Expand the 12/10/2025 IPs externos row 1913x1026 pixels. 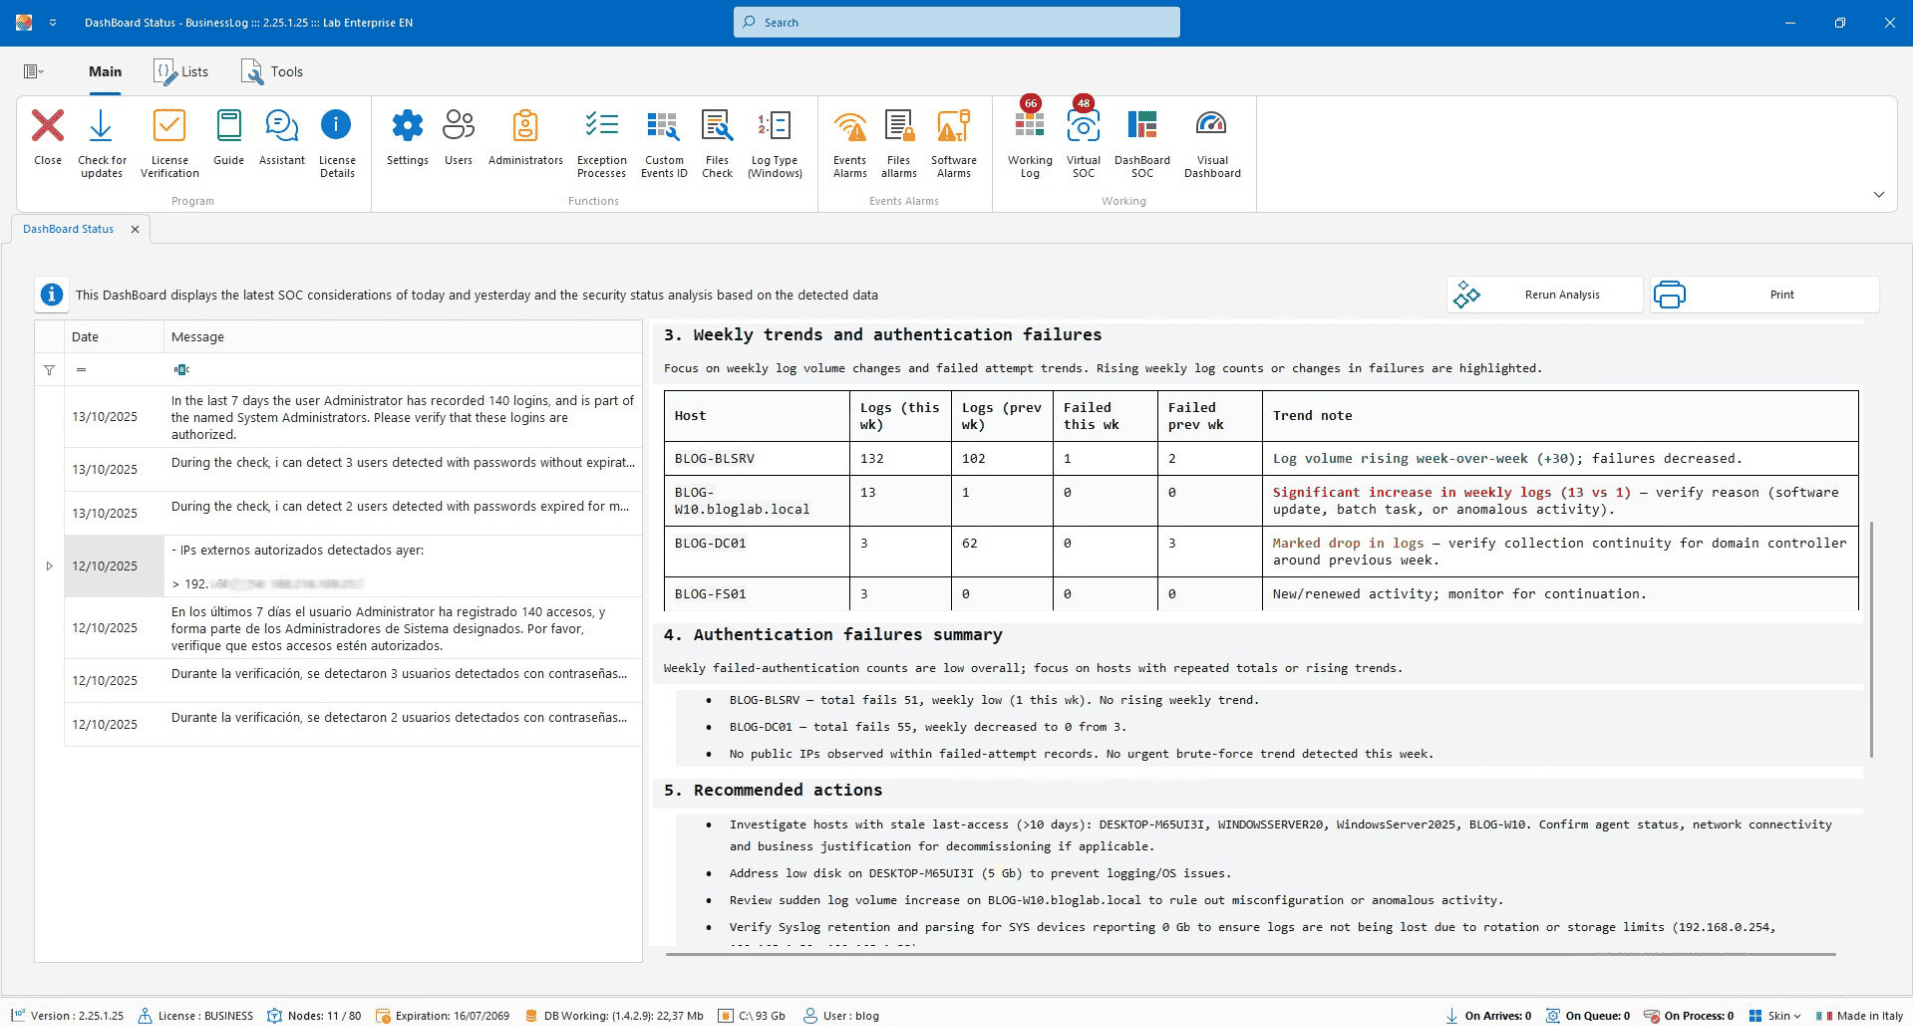[x=49, y=566]
